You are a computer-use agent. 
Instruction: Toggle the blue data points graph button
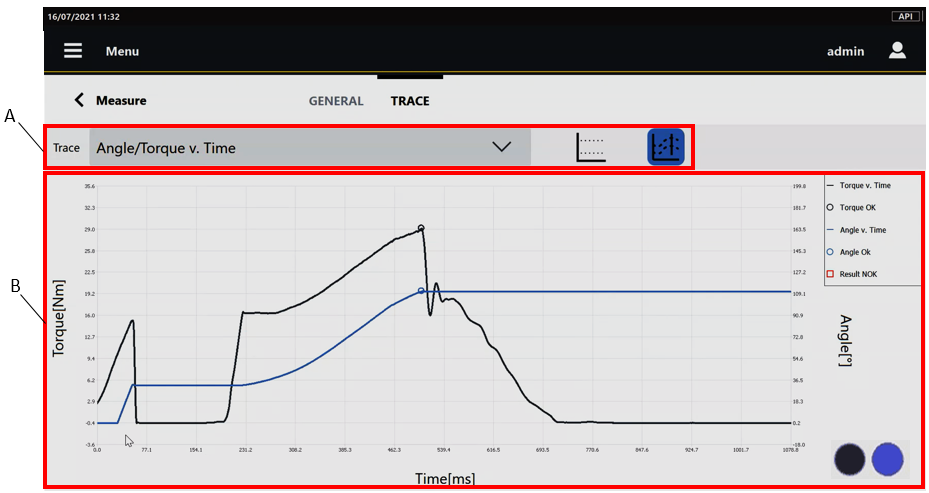coord(665,147)
